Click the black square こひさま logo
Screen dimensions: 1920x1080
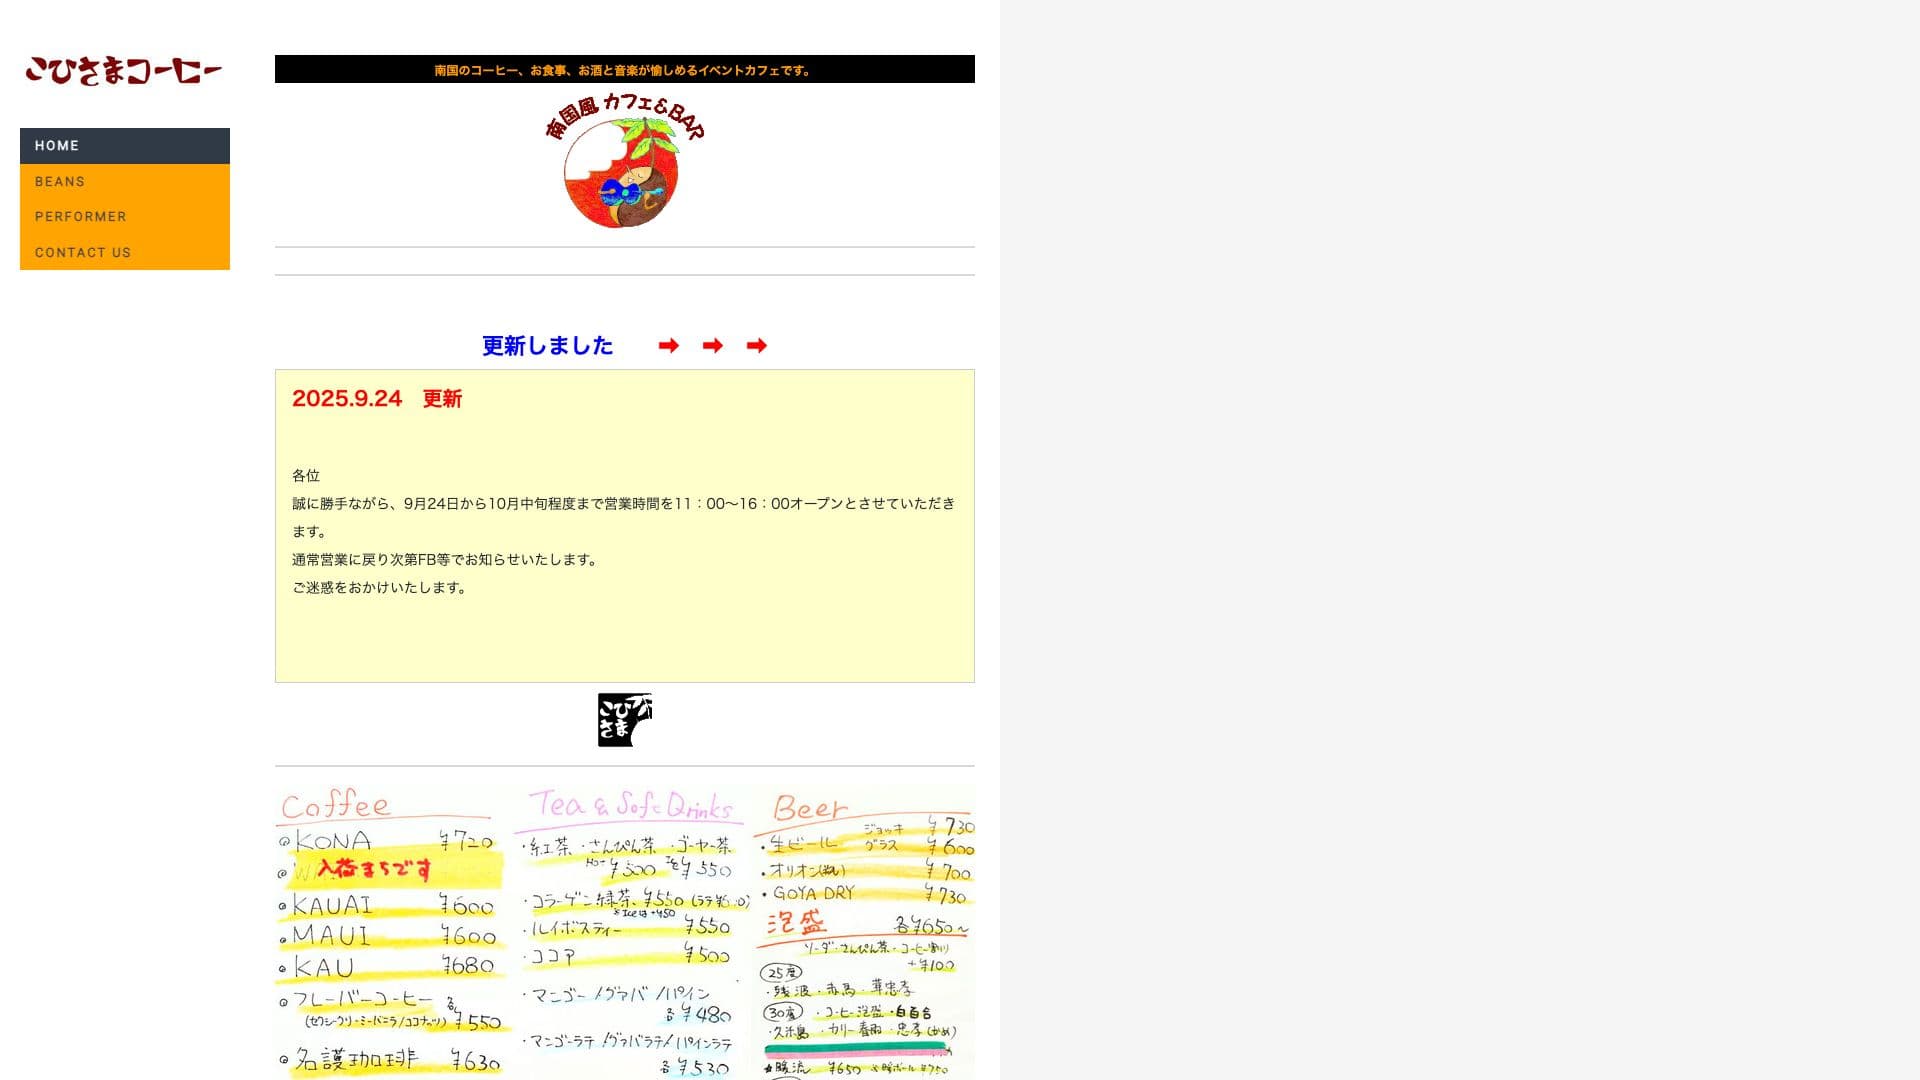pos(624,720)
